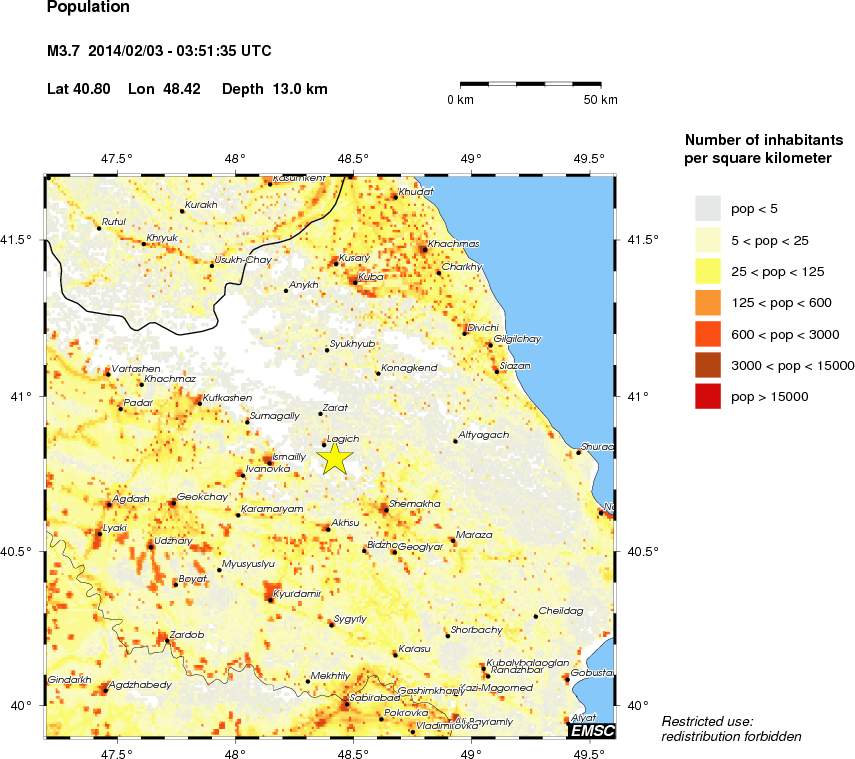Viewport: 855px width, 759px height.
Task: Click the Shemakha city label
Action: 414,504
